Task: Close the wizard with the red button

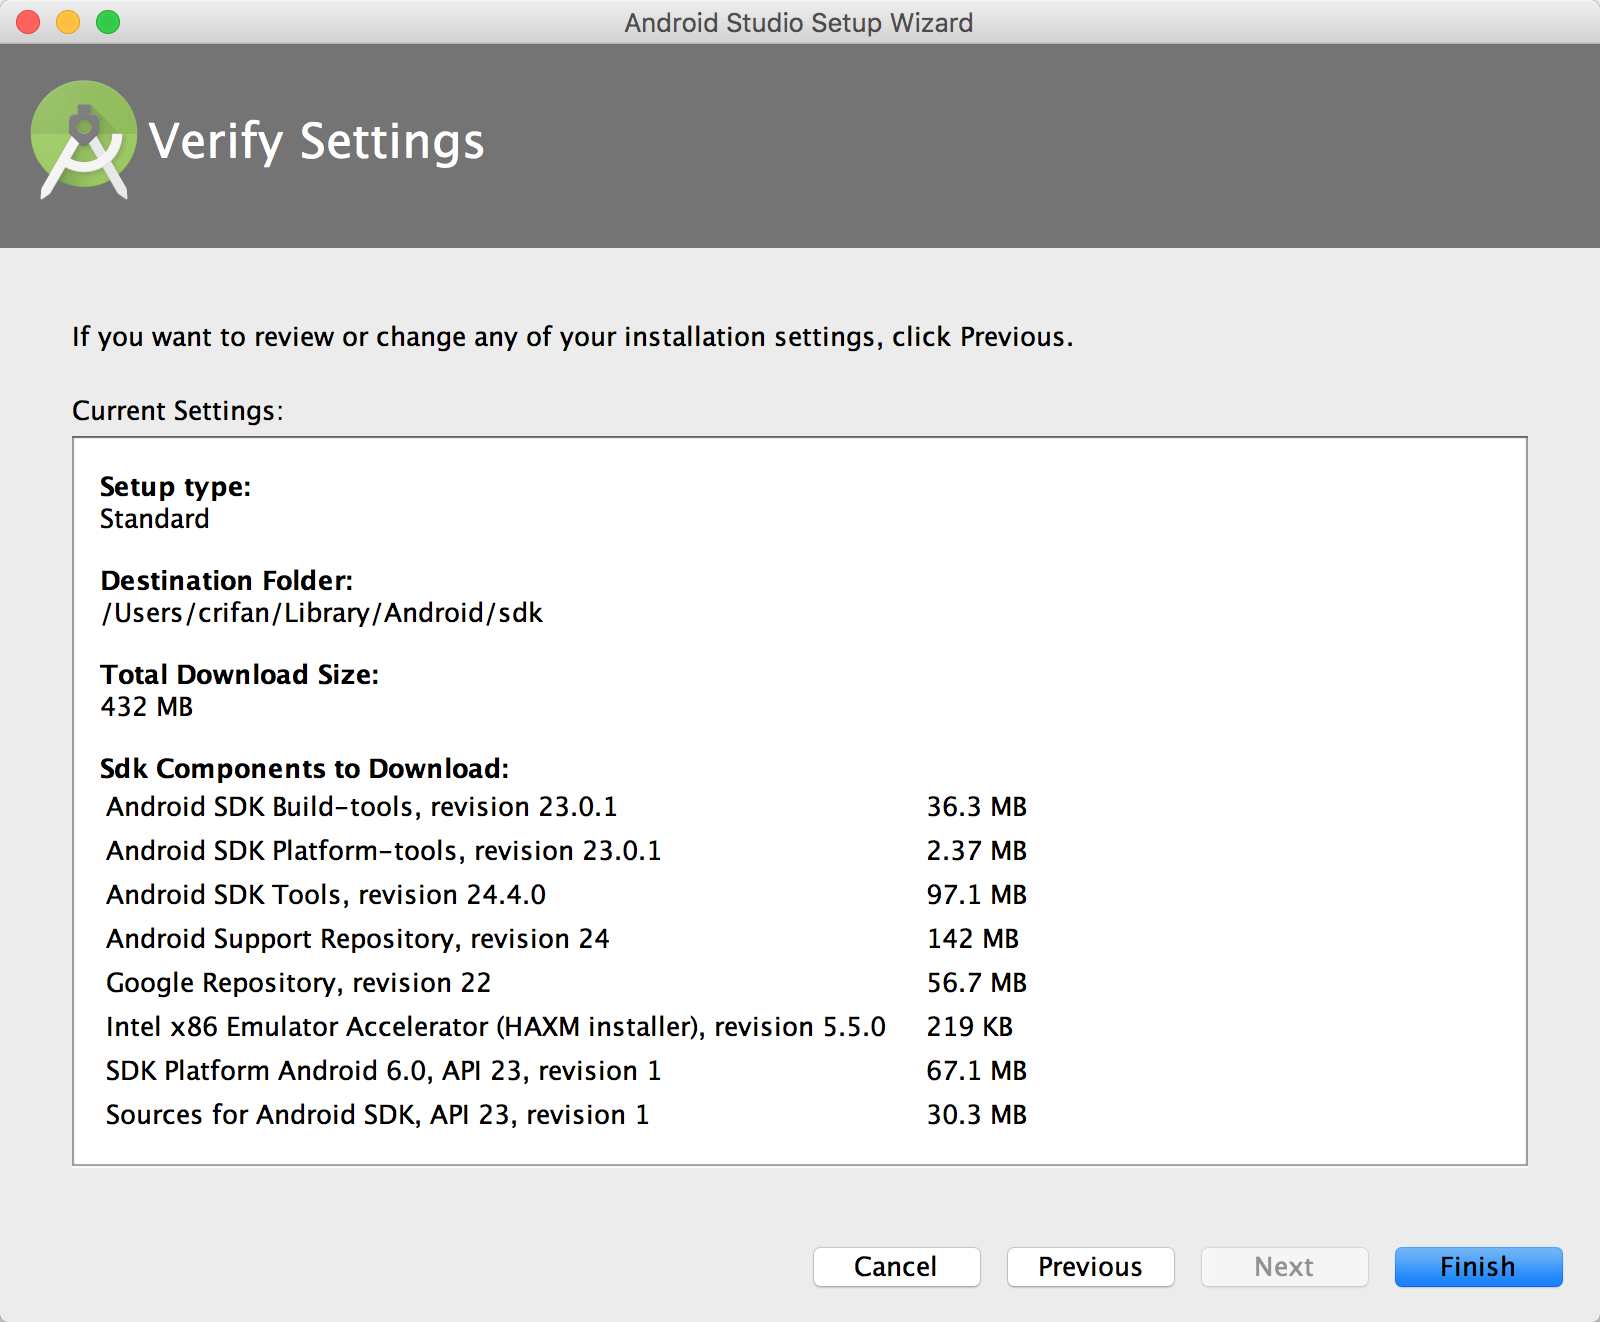Action: (28, 22)
